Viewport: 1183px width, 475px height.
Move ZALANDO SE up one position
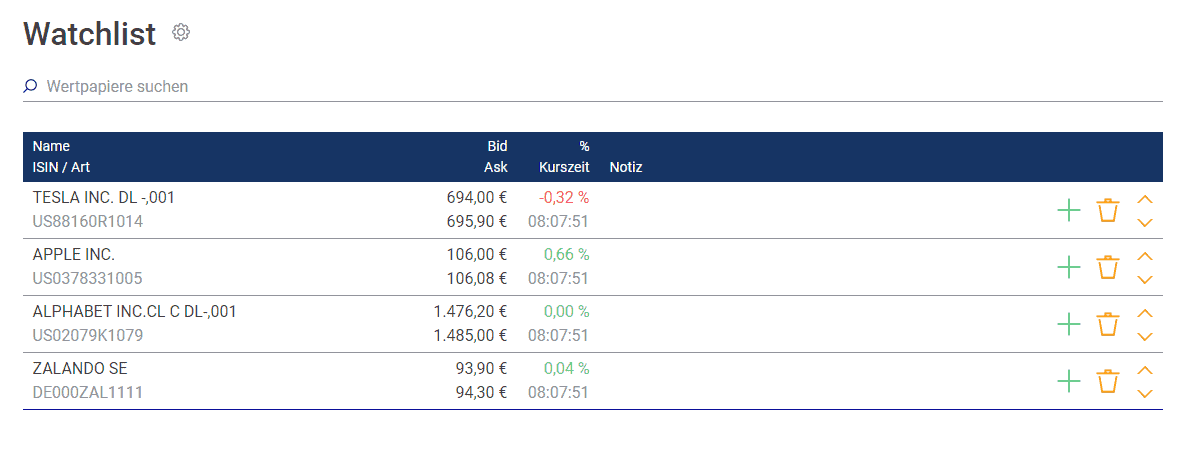pos(1145,369)
